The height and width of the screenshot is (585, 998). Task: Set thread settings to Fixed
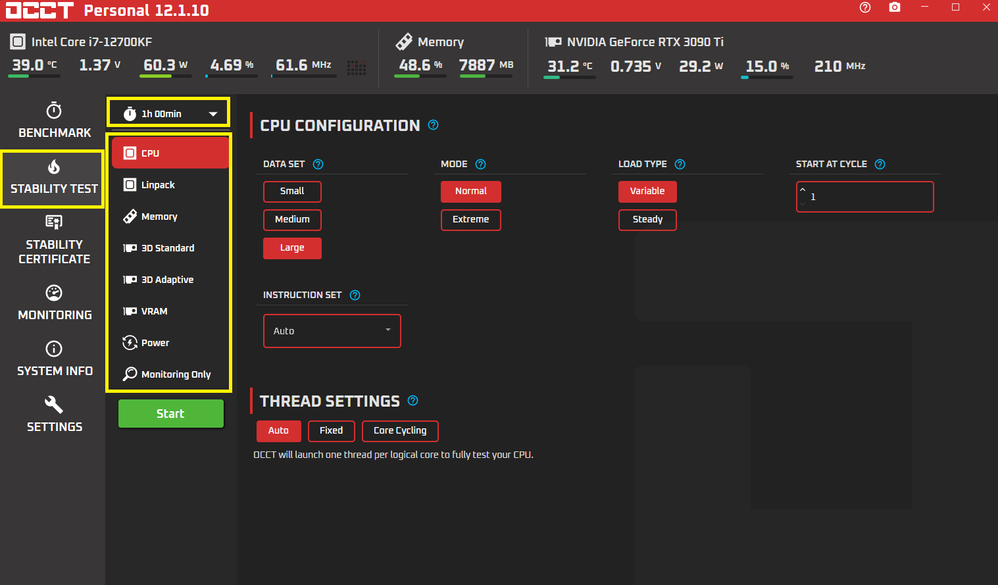click(331, 431)
